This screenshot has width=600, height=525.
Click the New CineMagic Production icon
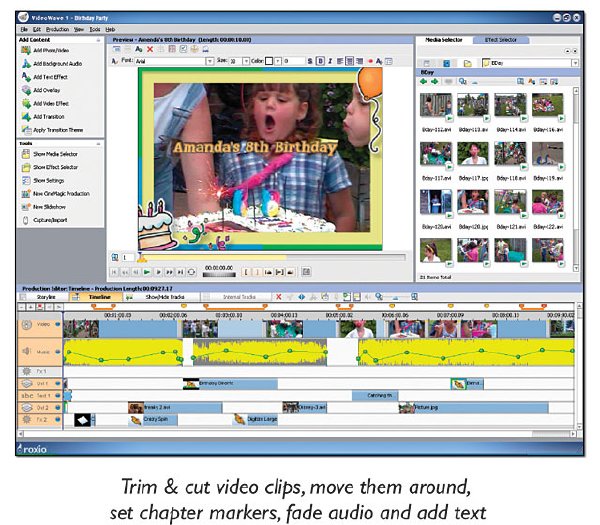pyautogui.click(x=26, y=194)
